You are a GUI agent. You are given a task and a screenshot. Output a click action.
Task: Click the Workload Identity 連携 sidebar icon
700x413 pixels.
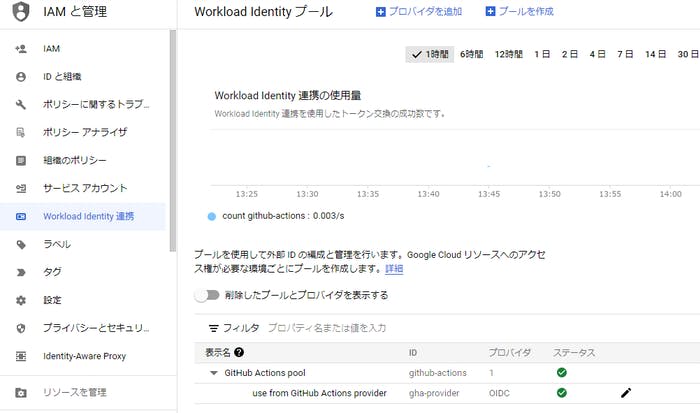point(21,217)
